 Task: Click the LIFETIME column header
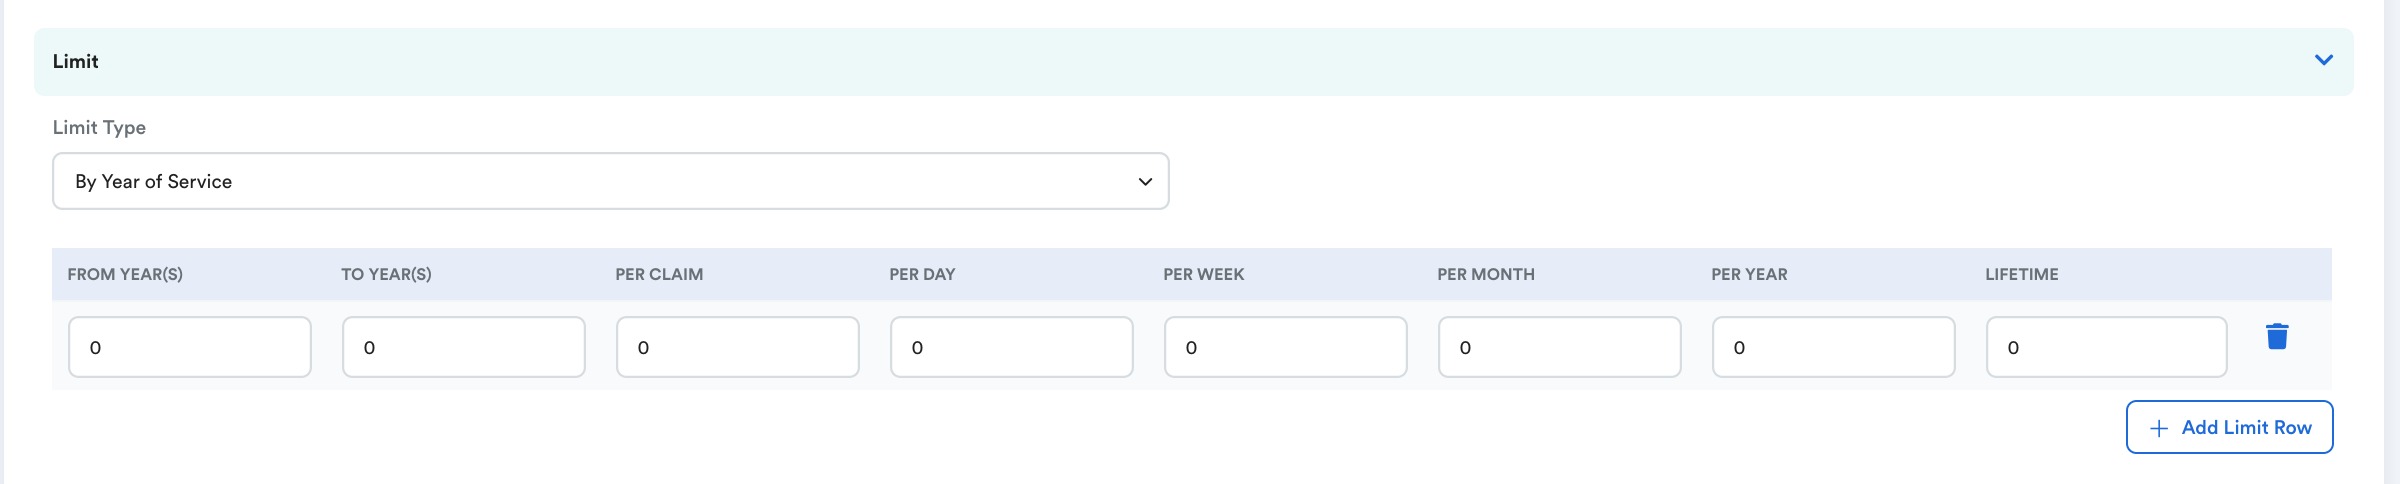(2022, 274)
